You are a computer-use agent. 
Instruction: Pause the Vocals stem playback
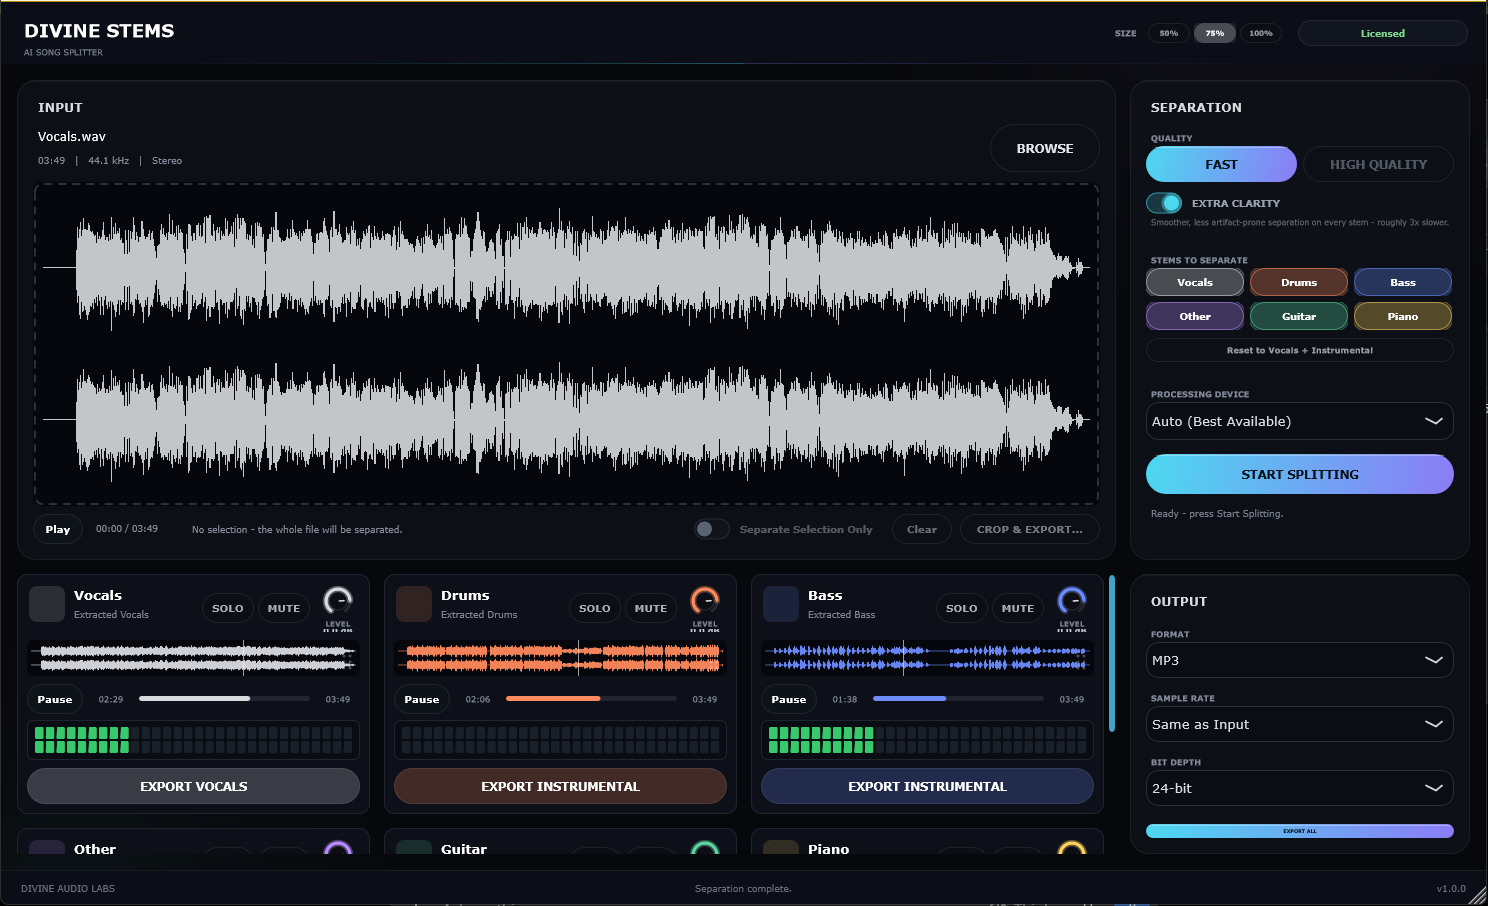[x=55, y=699]
